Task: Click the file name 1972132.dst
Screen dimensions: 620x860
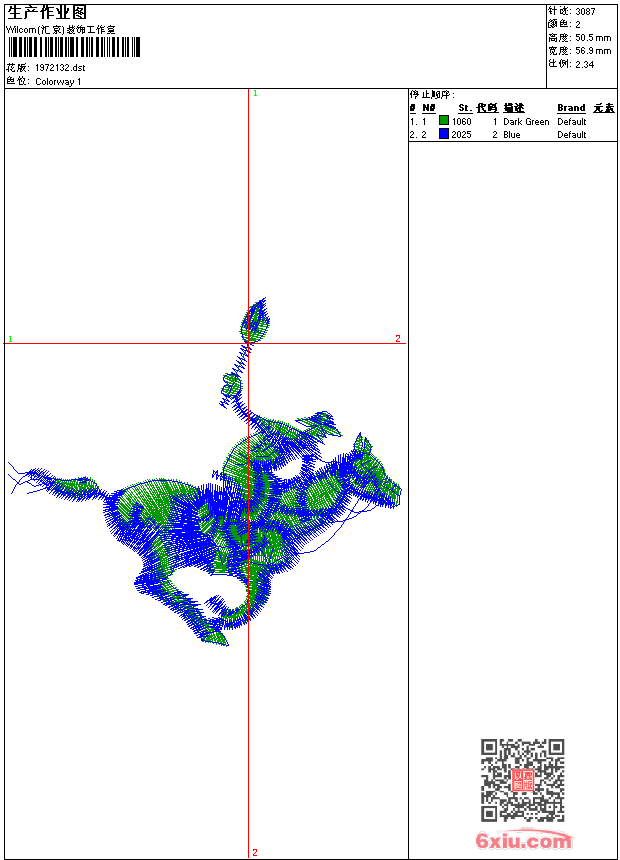Action: pyautogui.click(x=60, y=68)
